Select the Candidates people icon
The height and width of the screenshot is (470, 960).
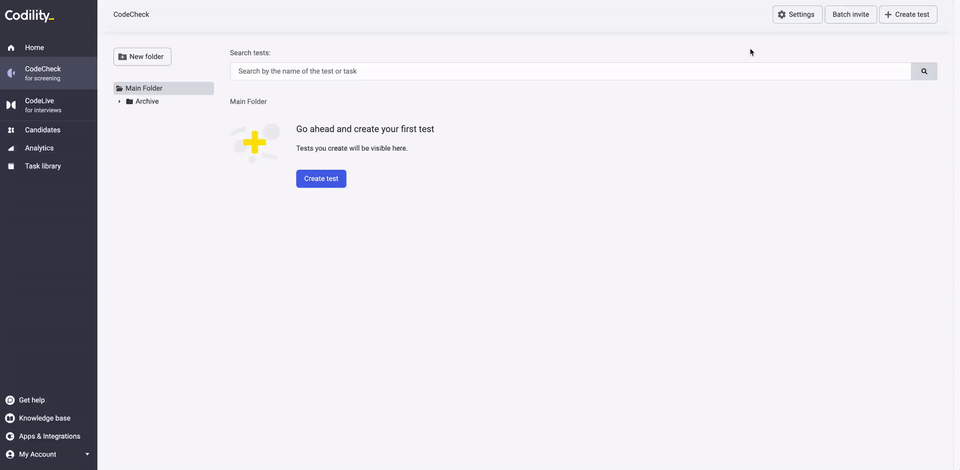[11, 130]
